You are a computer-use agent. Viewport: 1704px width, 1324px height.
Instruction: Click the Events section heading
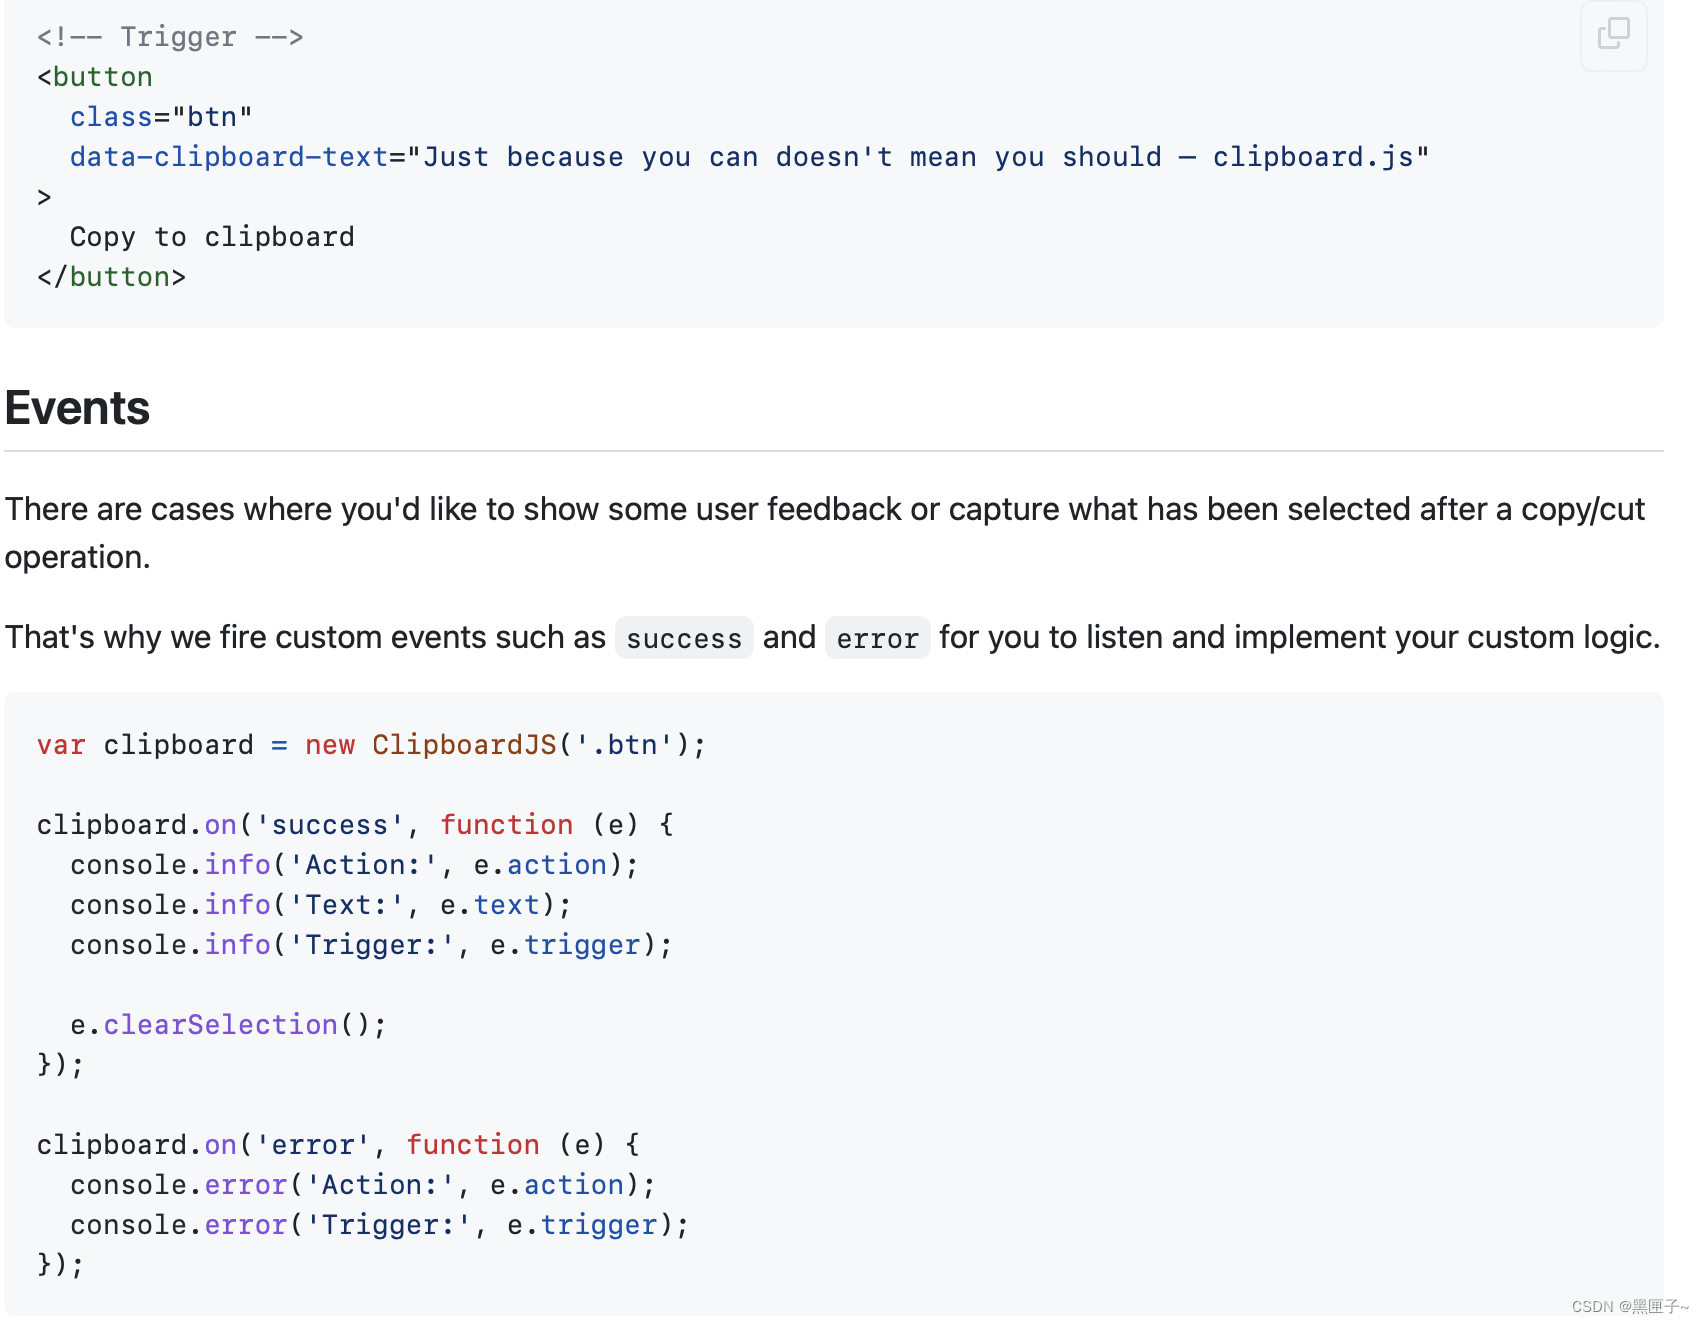tap(77, 408)
